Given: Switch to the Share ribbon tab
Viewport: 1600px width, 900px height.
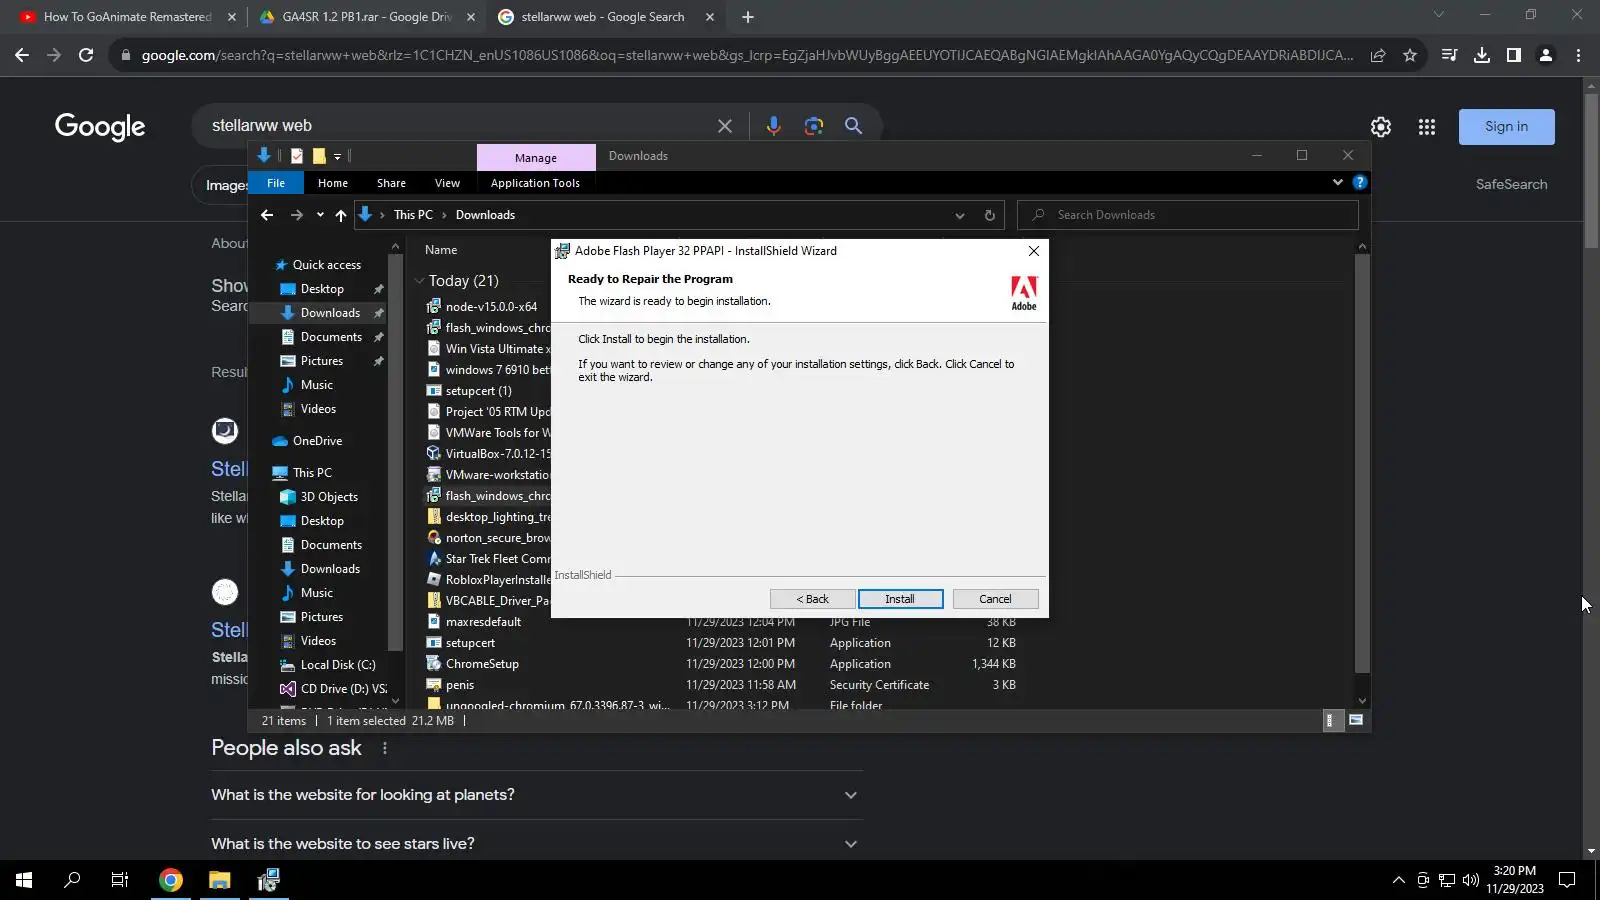Looking at the screenshot, I should tap(391, 183).
